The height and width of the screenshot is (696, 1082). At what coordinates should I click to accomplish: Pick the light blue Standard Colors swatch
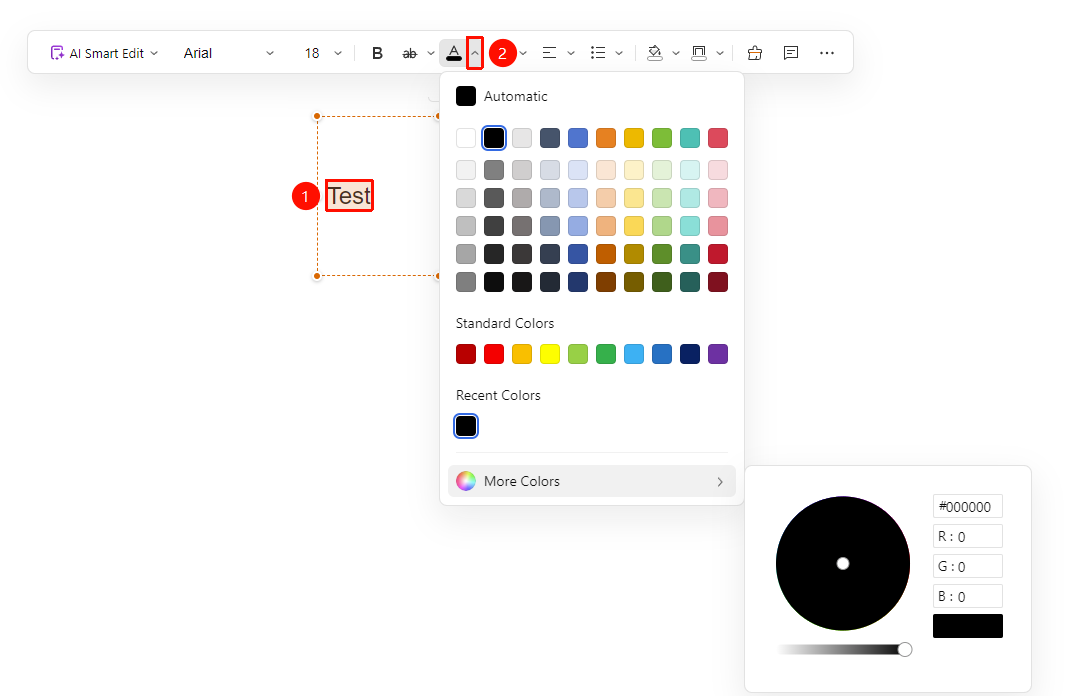coord(634,354)
